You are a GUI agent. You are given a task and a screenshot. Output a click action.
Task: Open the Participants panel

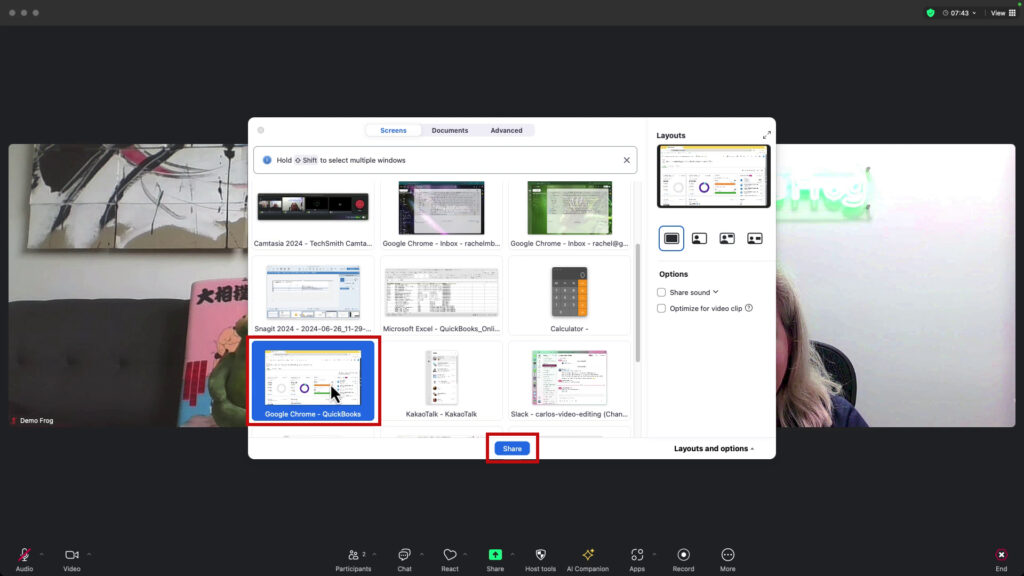point(355,556)
